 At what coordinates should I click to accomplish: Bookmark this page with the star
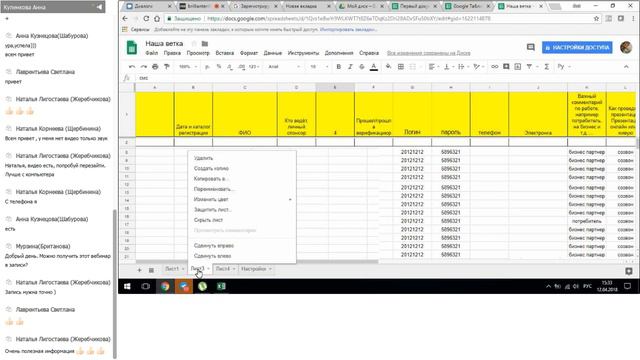596,18
